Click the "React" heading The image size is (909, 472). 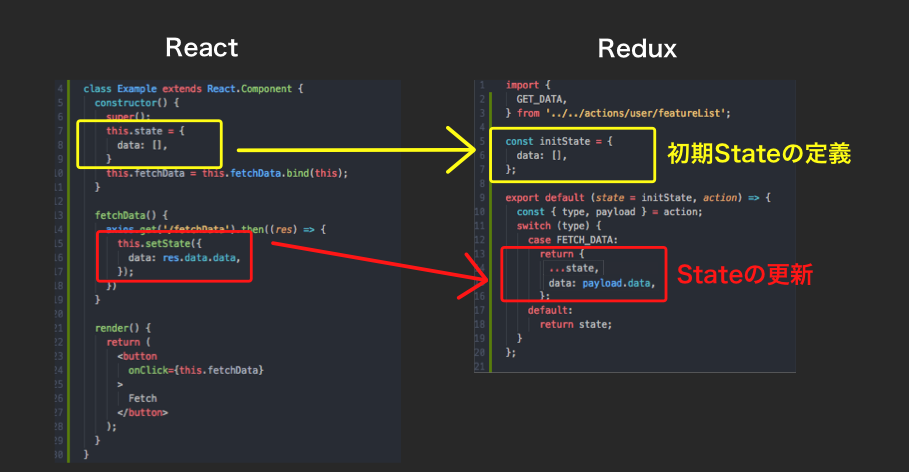(202, 48)
